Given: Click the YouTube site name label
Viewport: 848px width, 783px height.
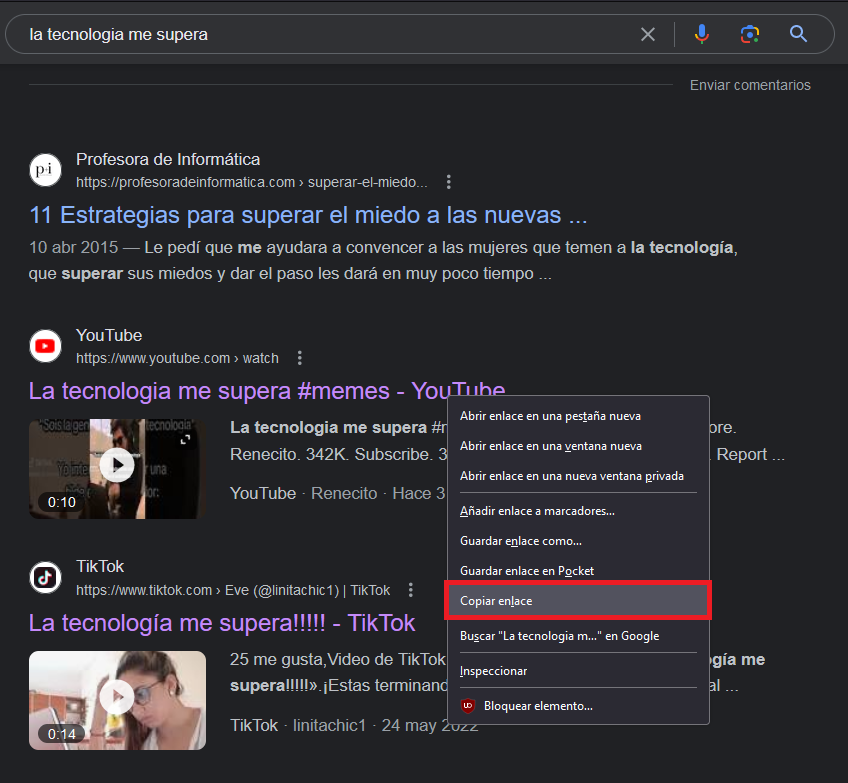Looking at the screenshot, I should 109,335.
